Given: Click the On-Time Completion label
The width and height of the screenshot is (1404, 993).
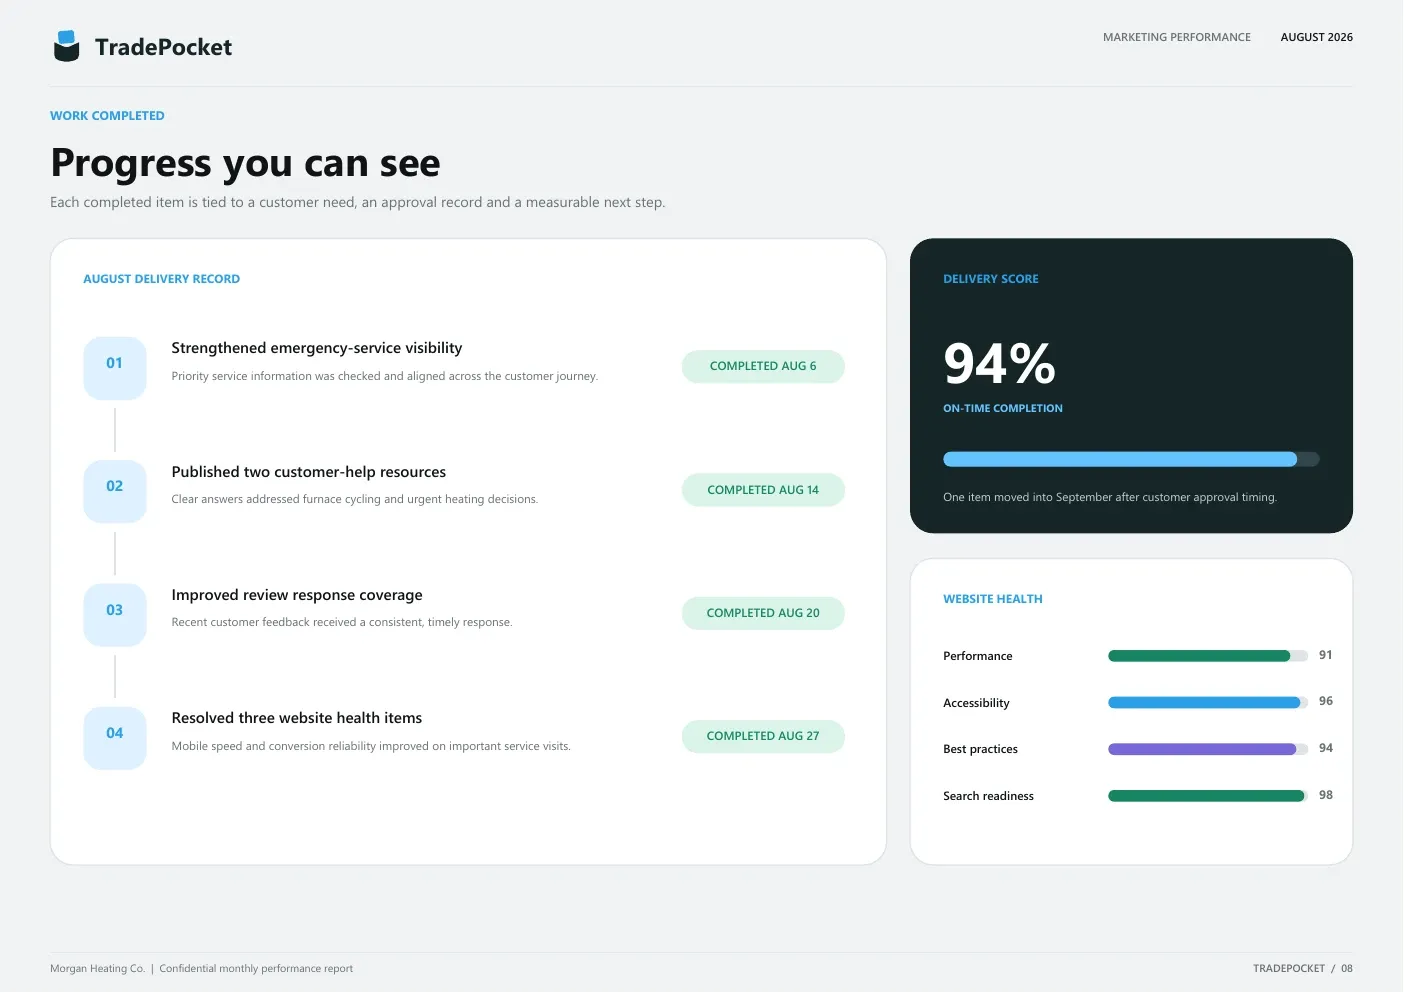Looking at the screenshot, I should (1003, 408).
